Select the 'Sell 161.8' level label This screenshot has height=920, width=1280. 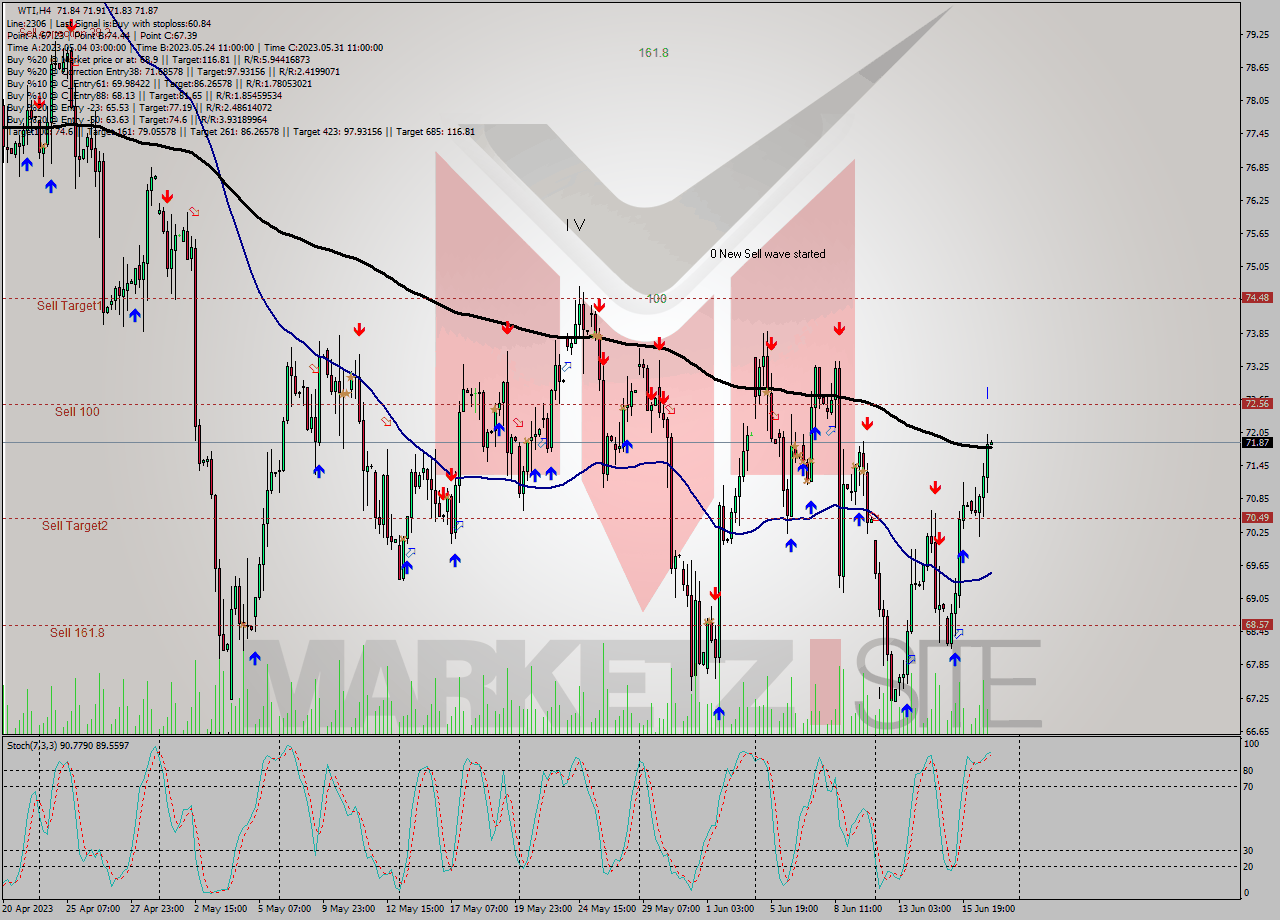77,632
